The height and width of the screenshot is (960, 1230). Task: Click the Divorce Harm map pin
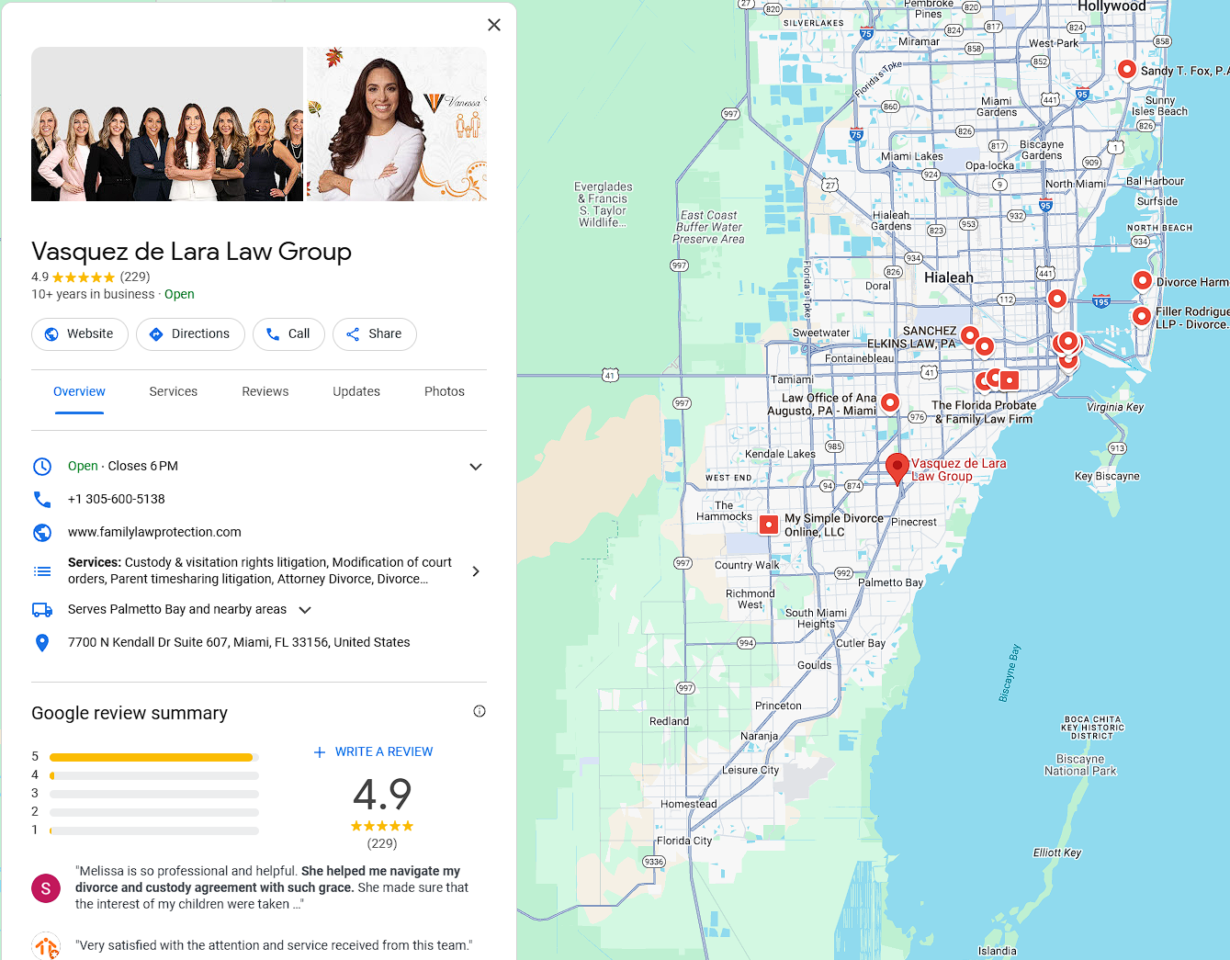(1142, 281)
